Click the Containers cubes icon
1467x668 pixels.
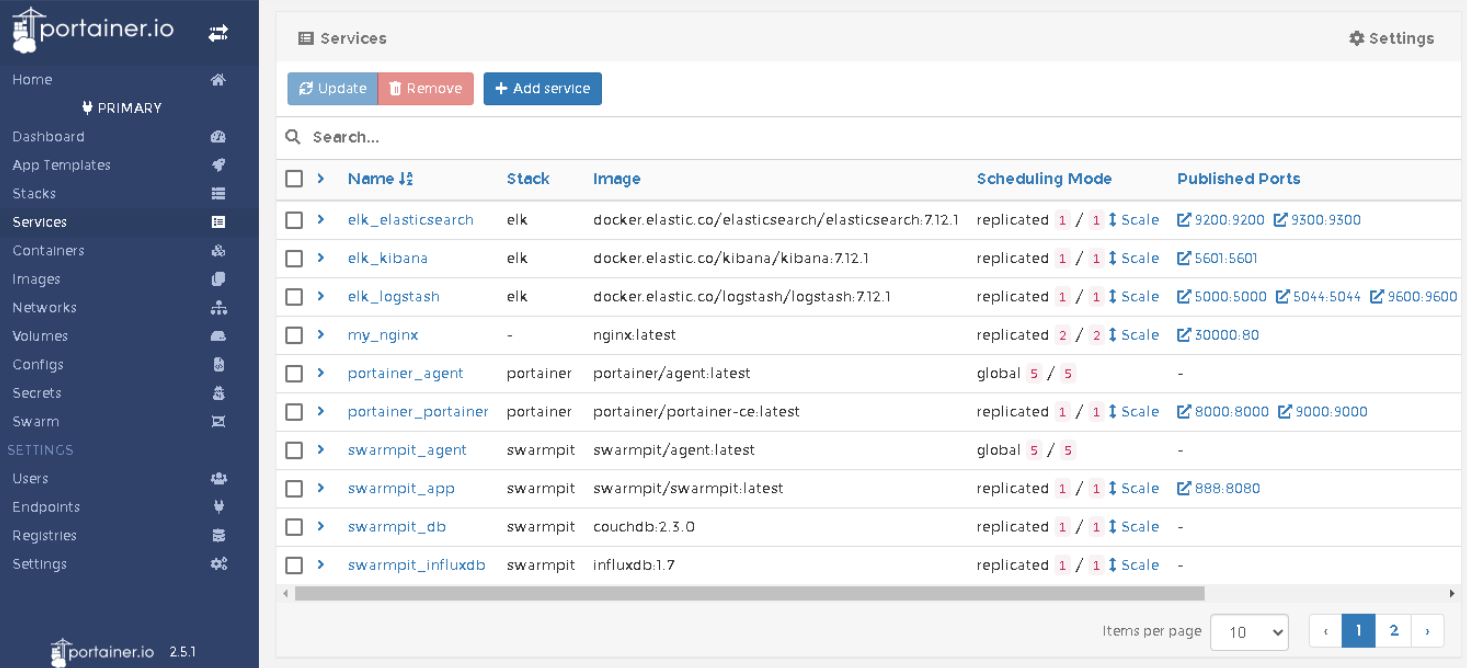tap(218, 251)
